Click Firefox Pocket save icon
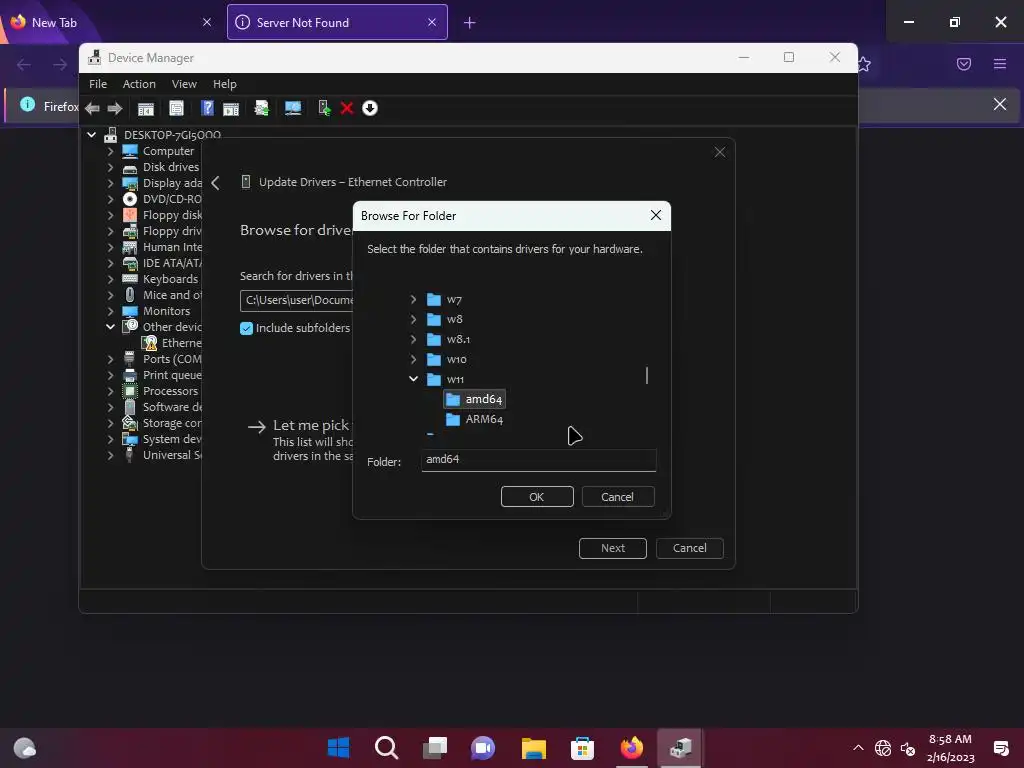 964,64
